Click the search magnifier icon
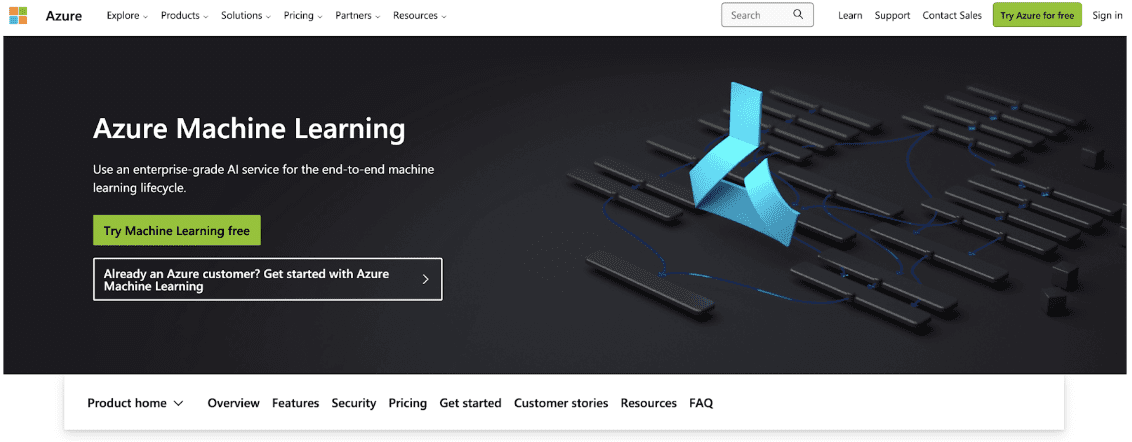Image resolution: width=1132 pixels, height=442 pixels. (x=798, y=15)
